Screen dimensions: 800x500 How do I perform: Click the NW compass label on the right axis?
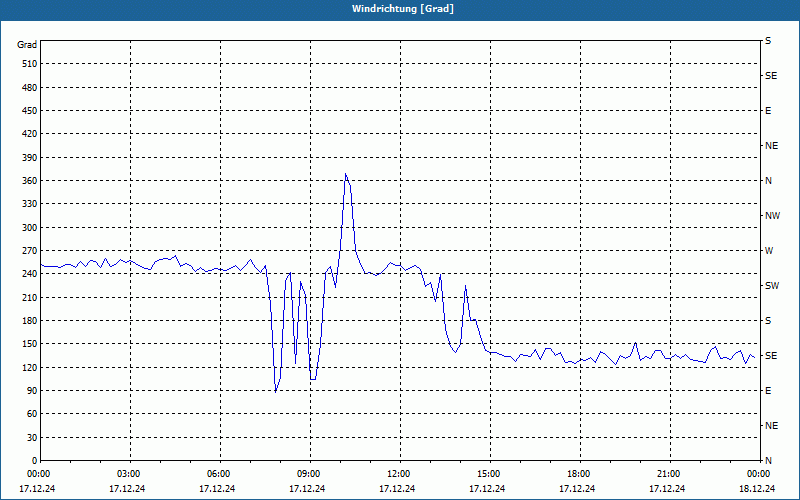772,216
